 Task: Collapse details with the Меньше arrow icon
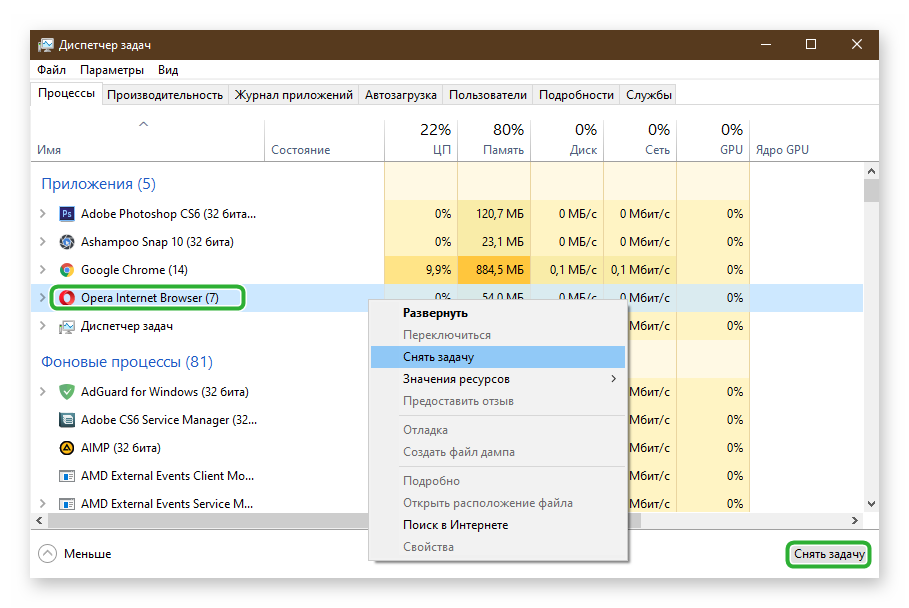[48, 554]
